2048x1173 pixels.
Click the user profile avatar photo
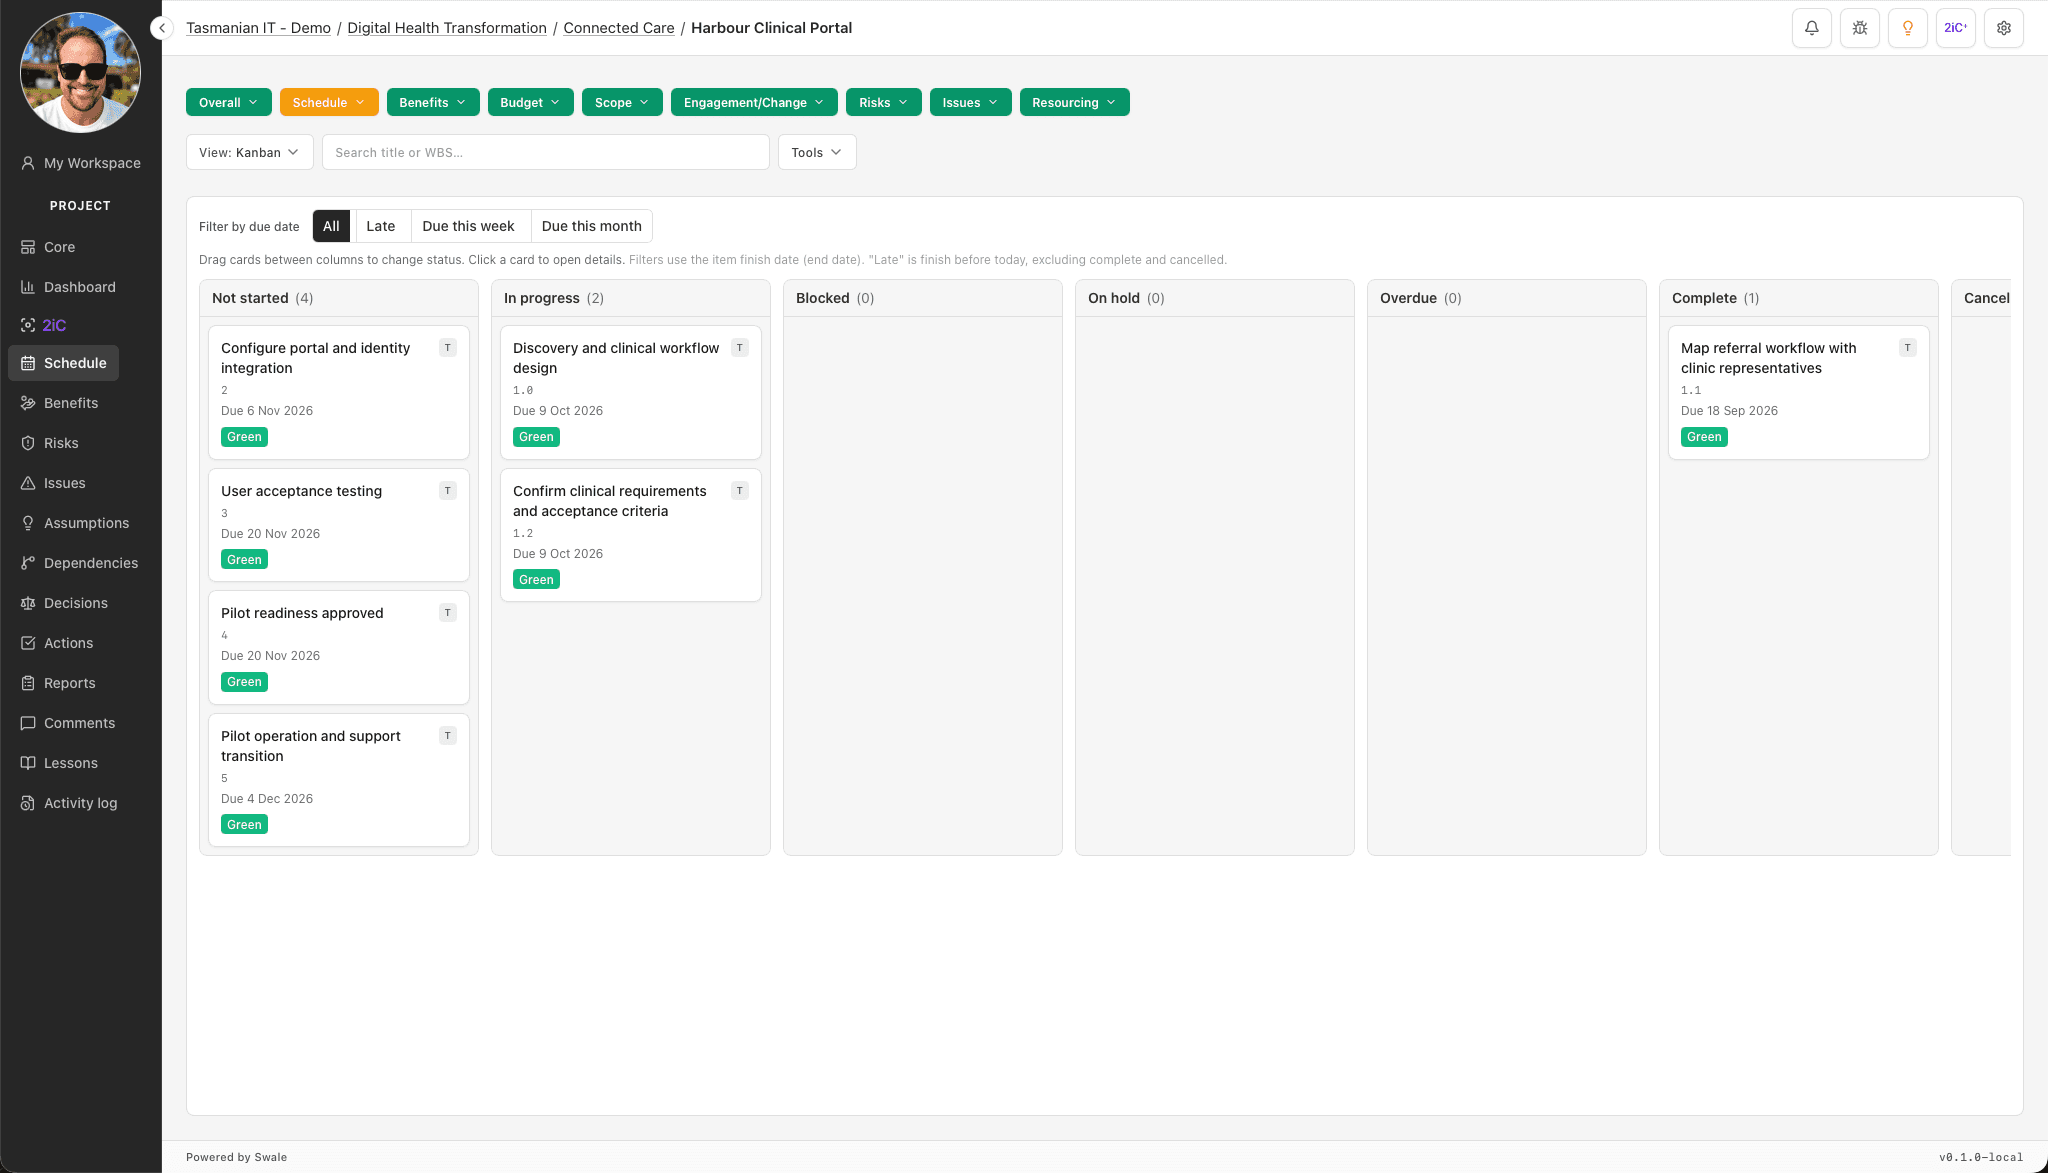pyautogui.click(x=80, y=72)
